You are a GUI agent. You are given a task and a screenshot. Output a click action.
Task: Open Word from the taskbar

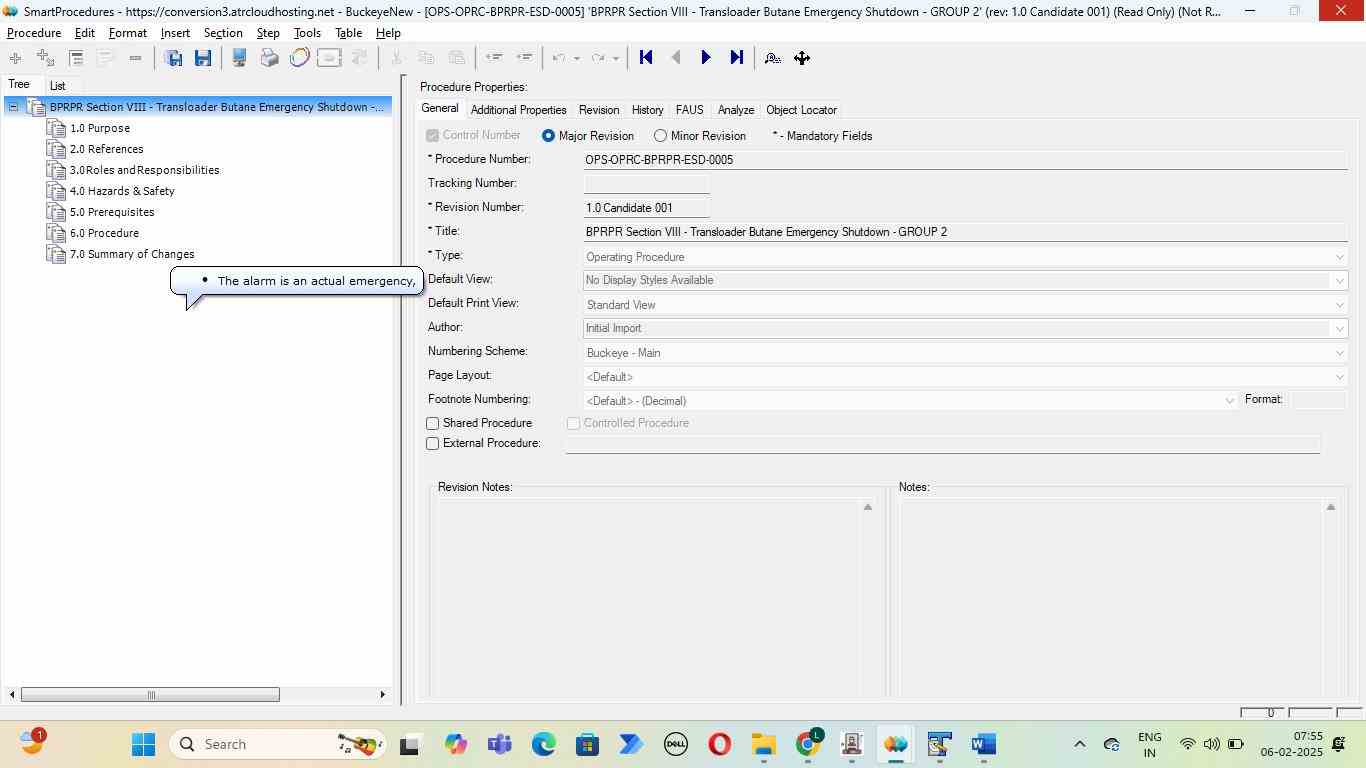pyautogui.click(x=983, y=744)
